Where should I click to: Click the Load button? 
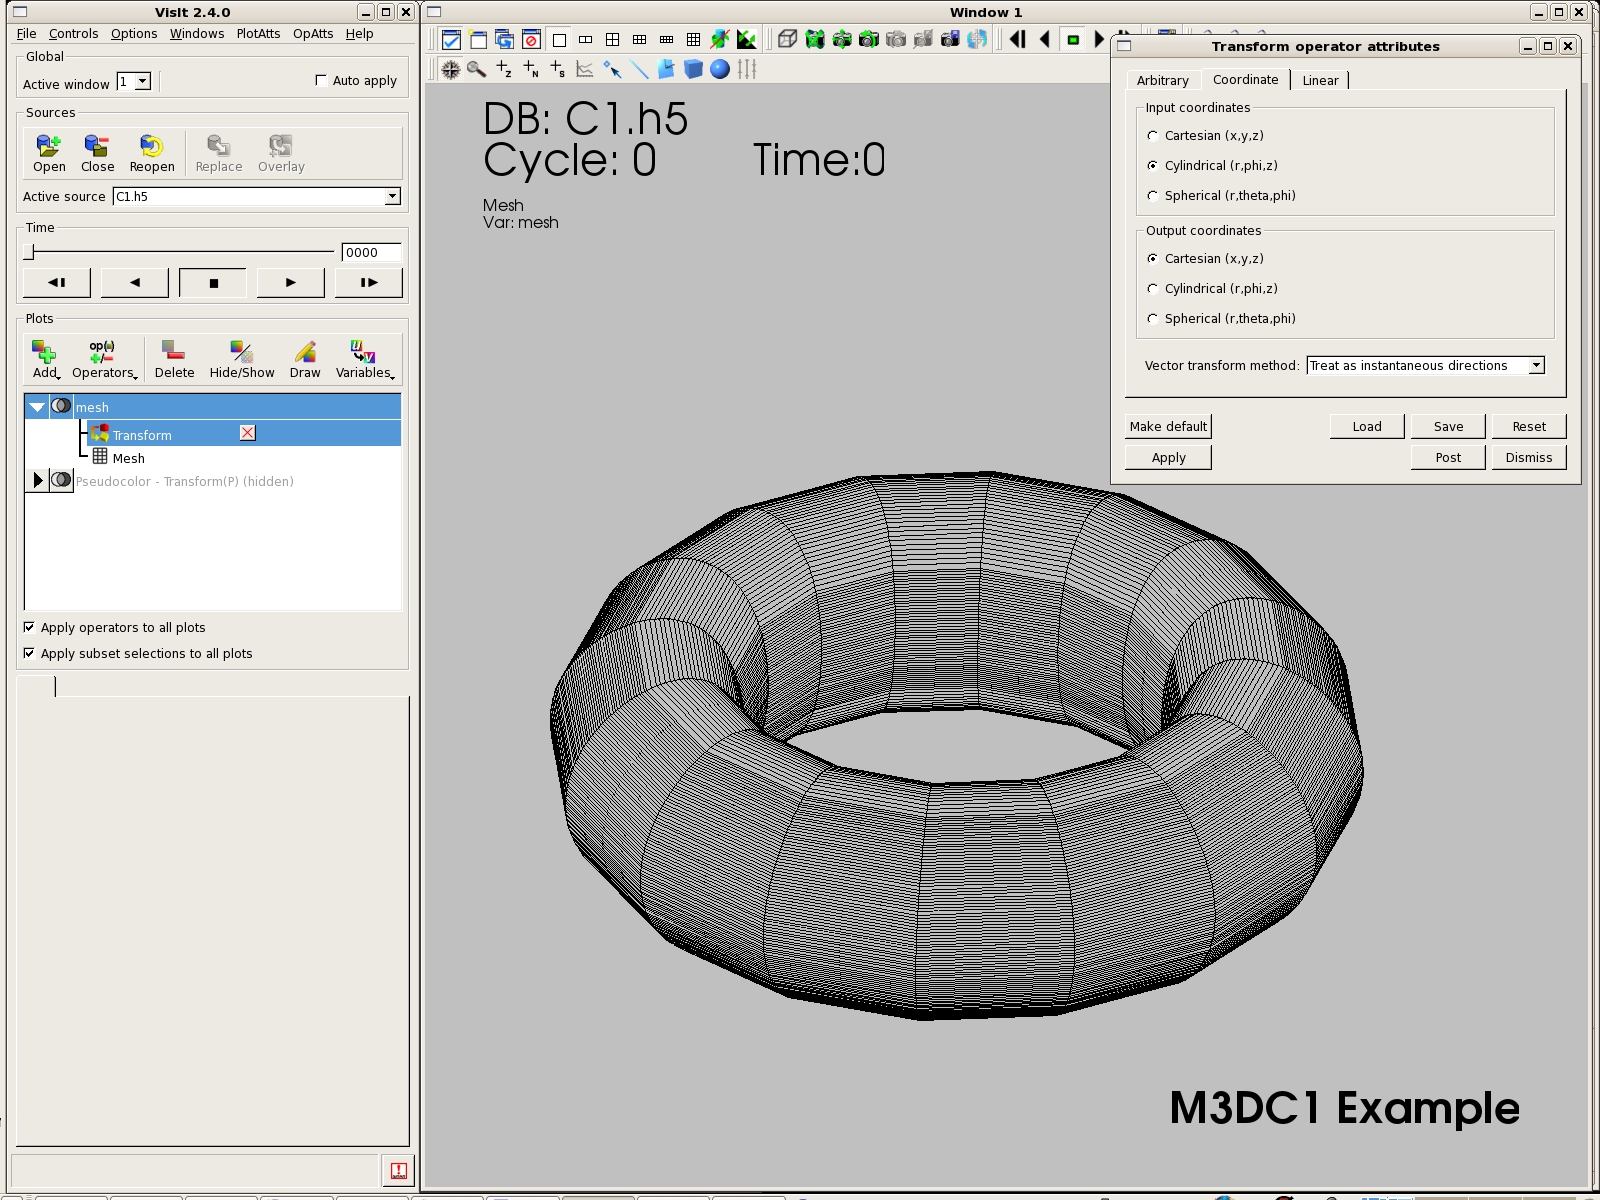point(1367,426)
